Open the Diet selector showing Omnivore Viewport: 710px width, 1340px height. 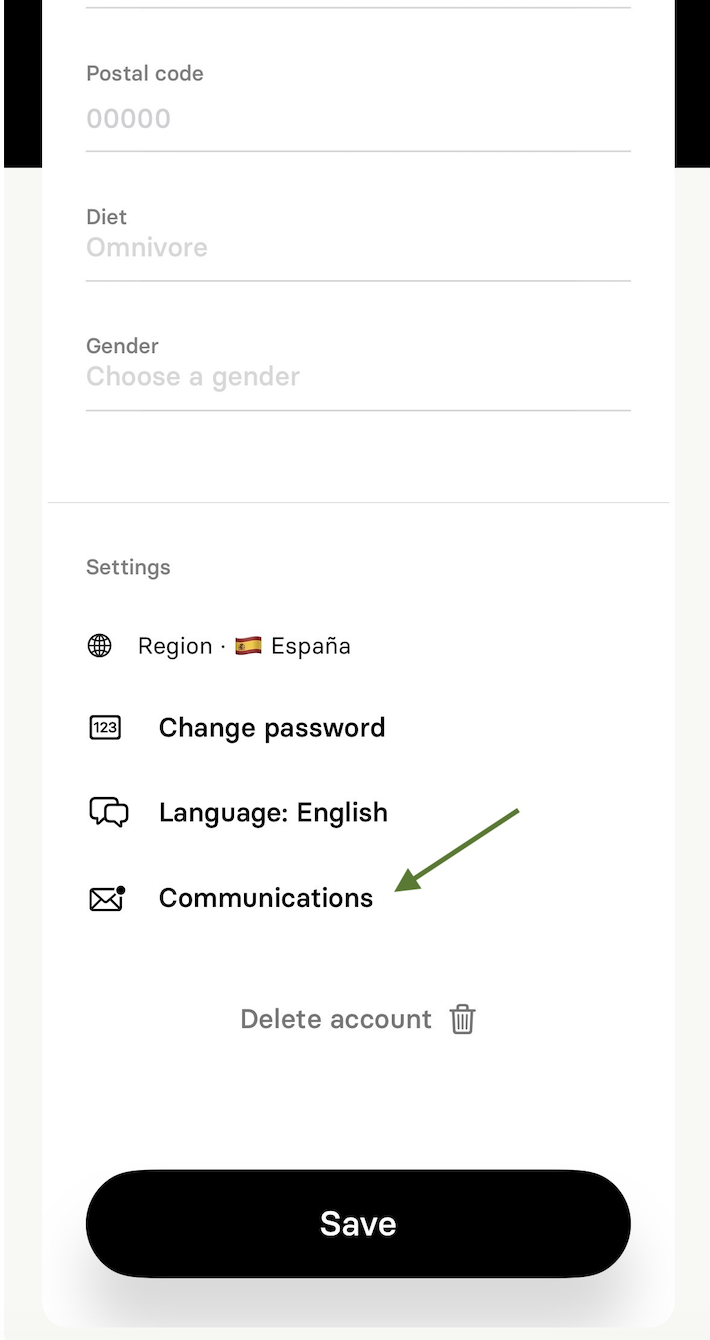click(x=358, y=248)
